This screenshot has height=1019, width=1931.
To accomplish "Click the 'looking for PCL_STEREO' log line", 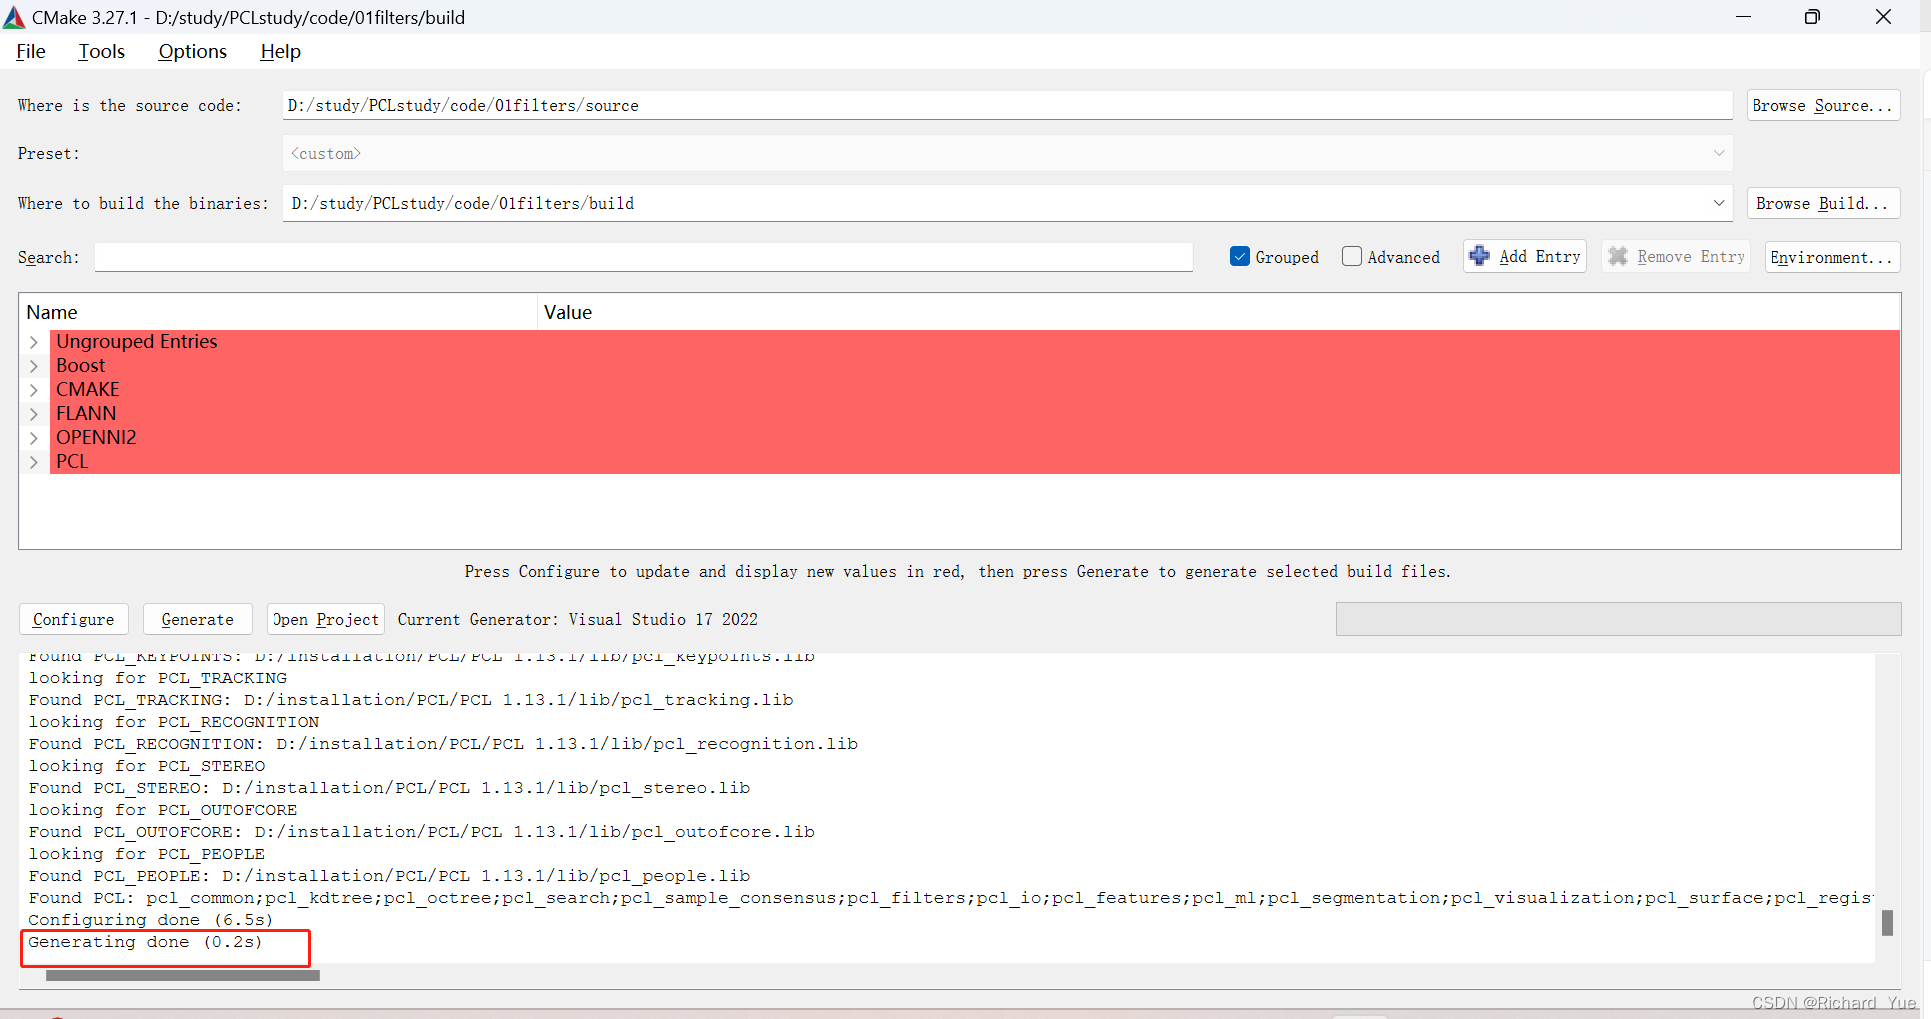I will (147, 766).
